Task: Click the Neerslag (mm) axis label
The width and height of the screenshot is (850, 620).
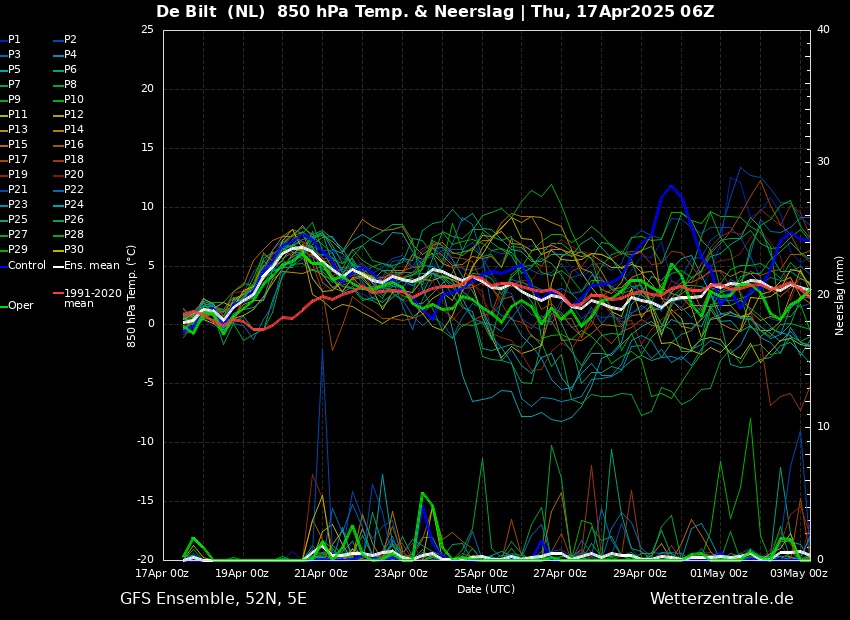Action: [839, 296]
